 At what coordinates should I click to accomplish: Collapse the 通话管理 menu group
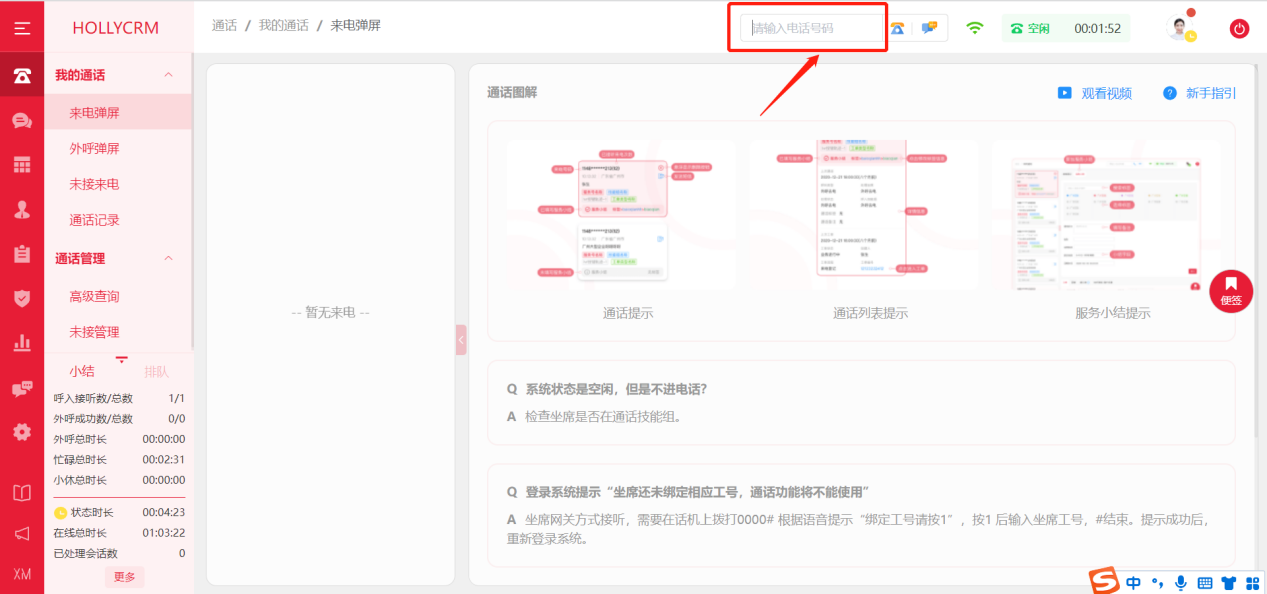coord(168,258)
